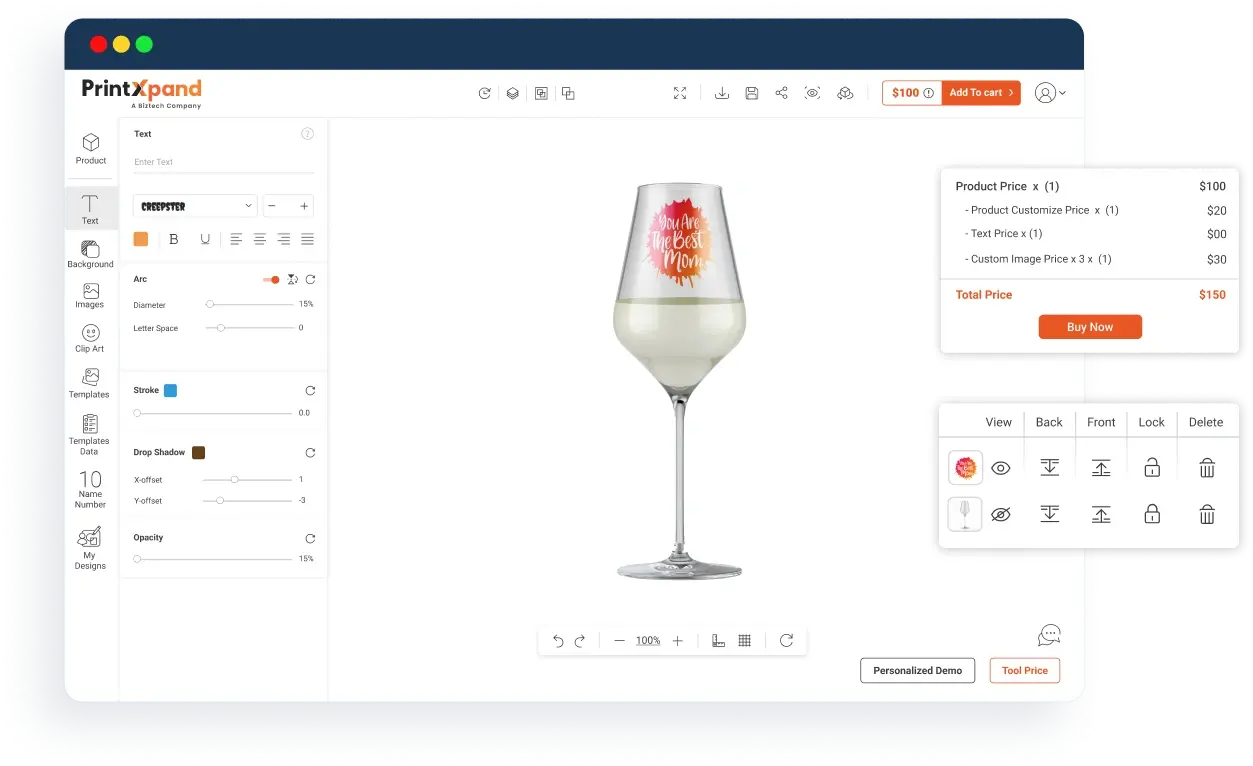Click the share icon in top toolbar

[782, 93]
